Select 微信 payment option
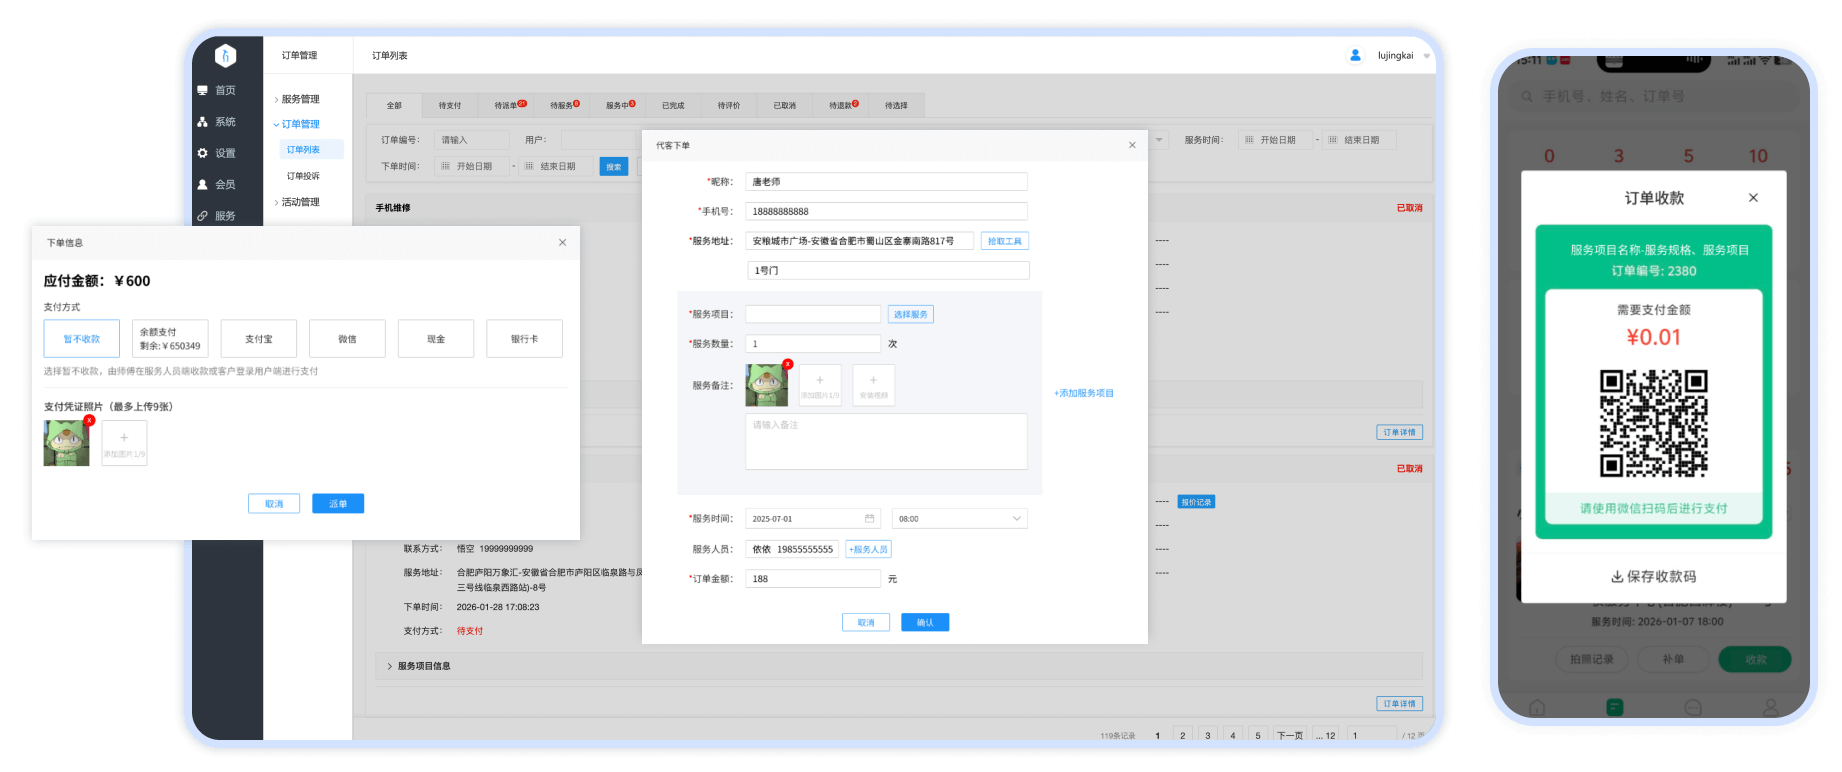 pos(347,339)
